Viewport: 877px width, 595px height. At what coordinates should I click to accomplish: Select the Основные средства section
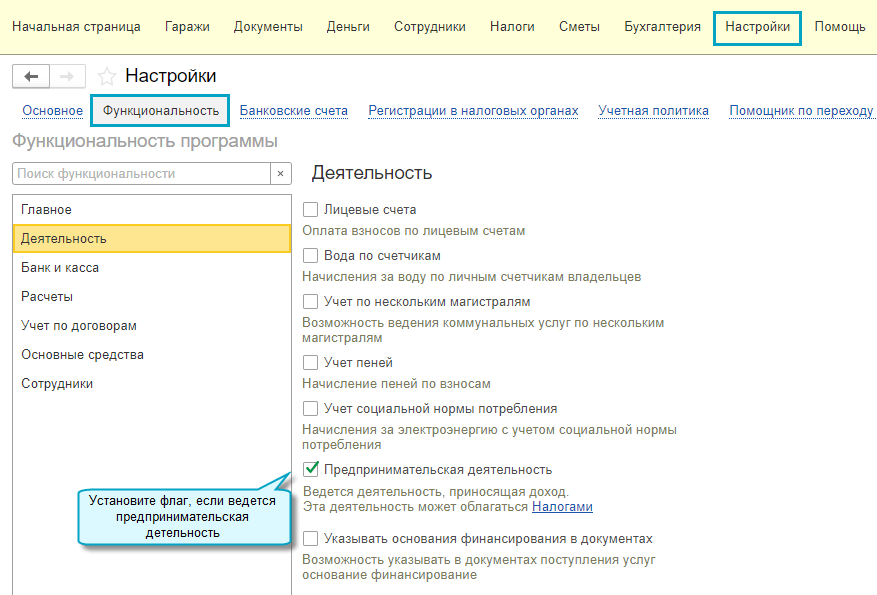152,355
